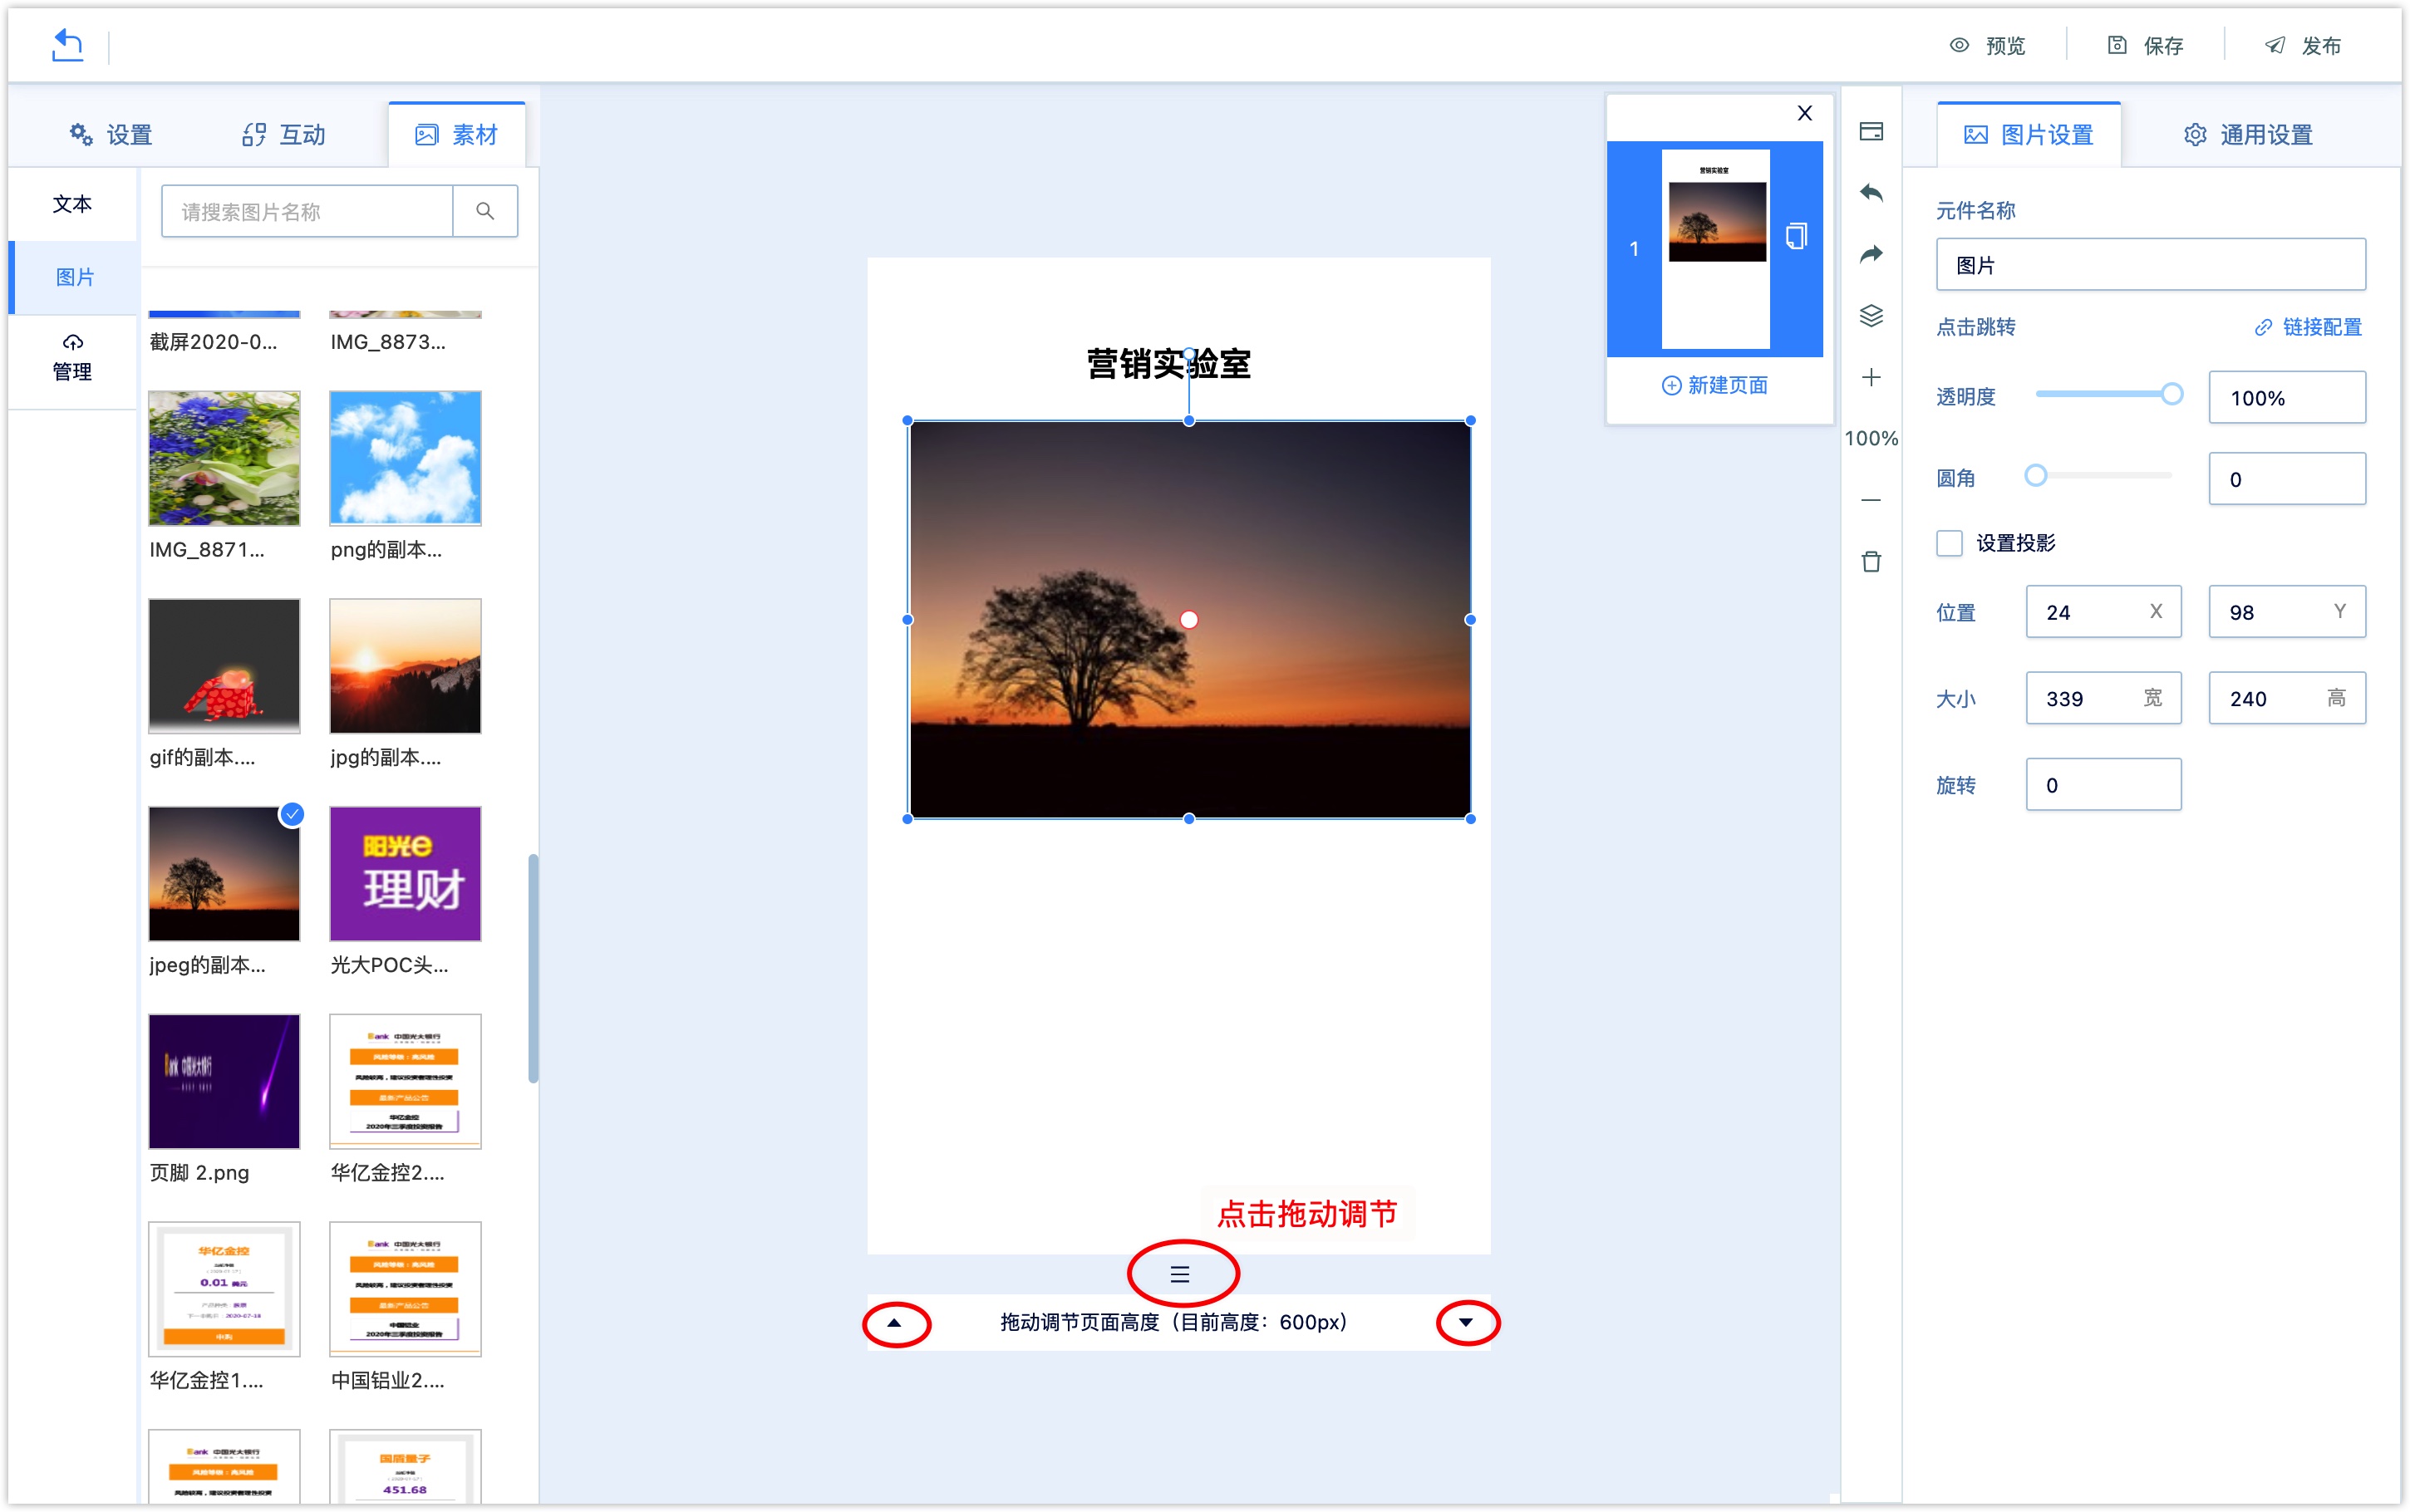This screenshot has height=1512, width=2410.
Task: Click the 圆角 value field
Action: coord(2286,479)
